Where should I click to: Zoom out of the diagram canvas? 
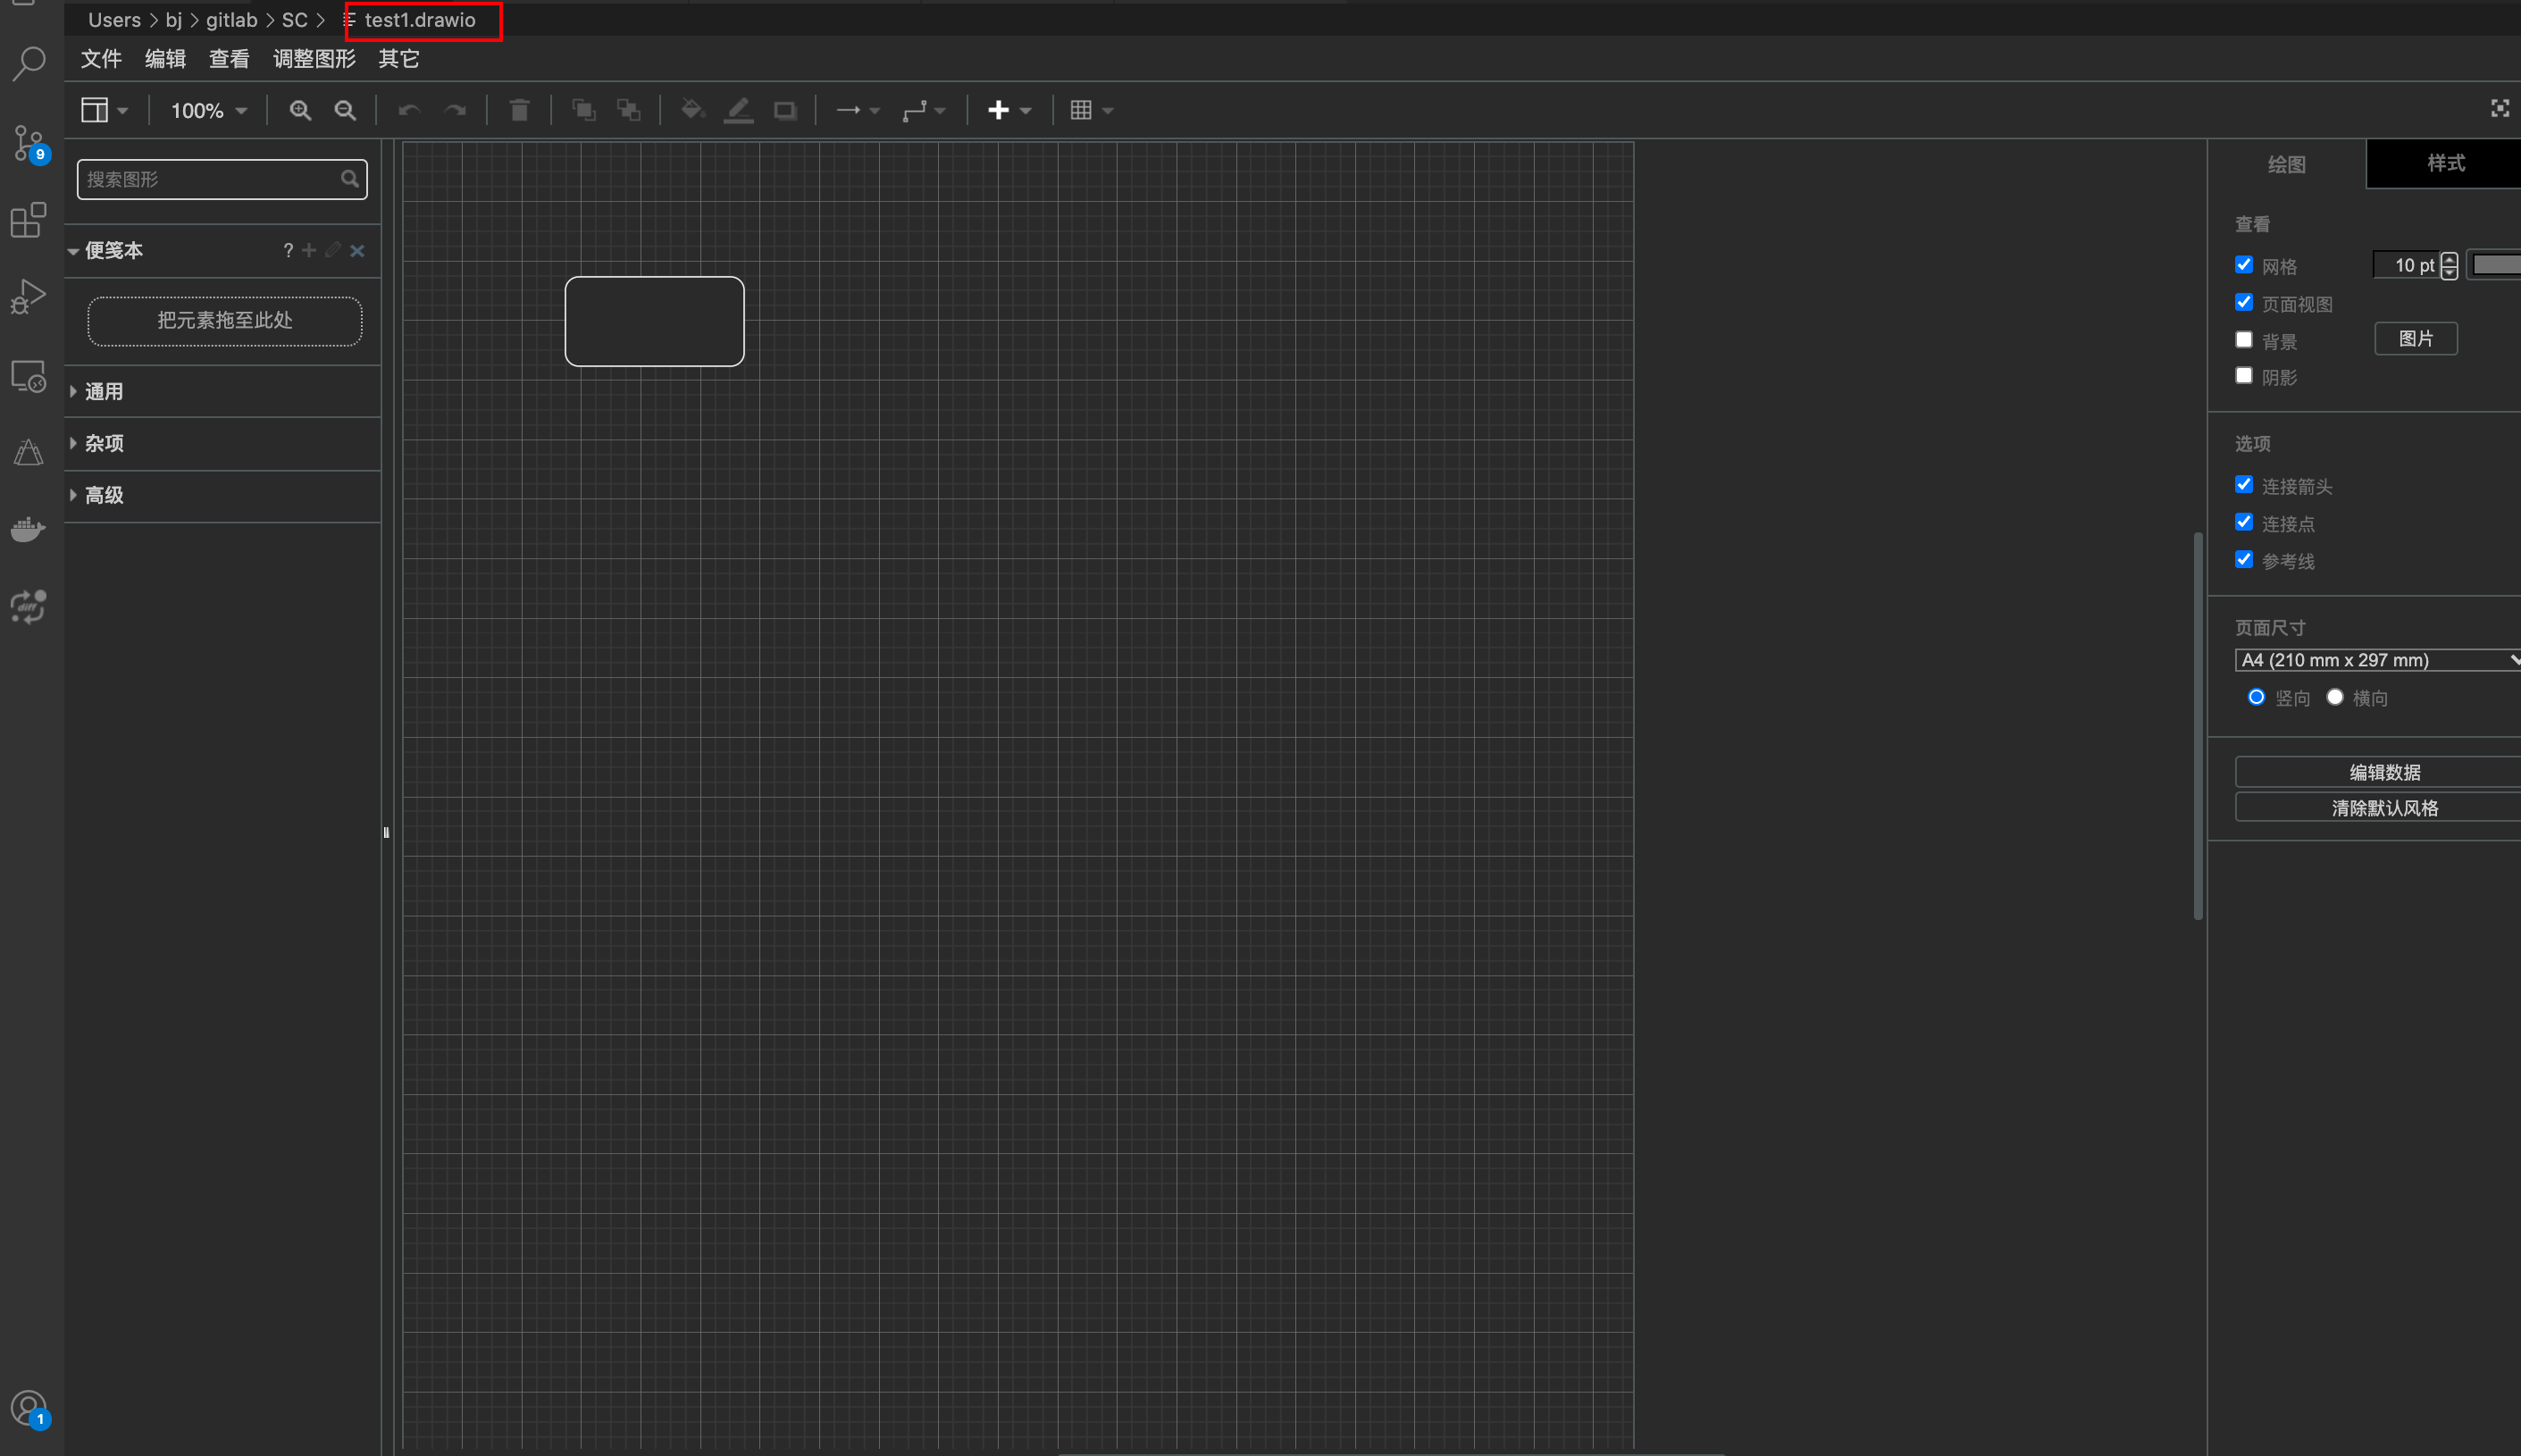point(345,110)
